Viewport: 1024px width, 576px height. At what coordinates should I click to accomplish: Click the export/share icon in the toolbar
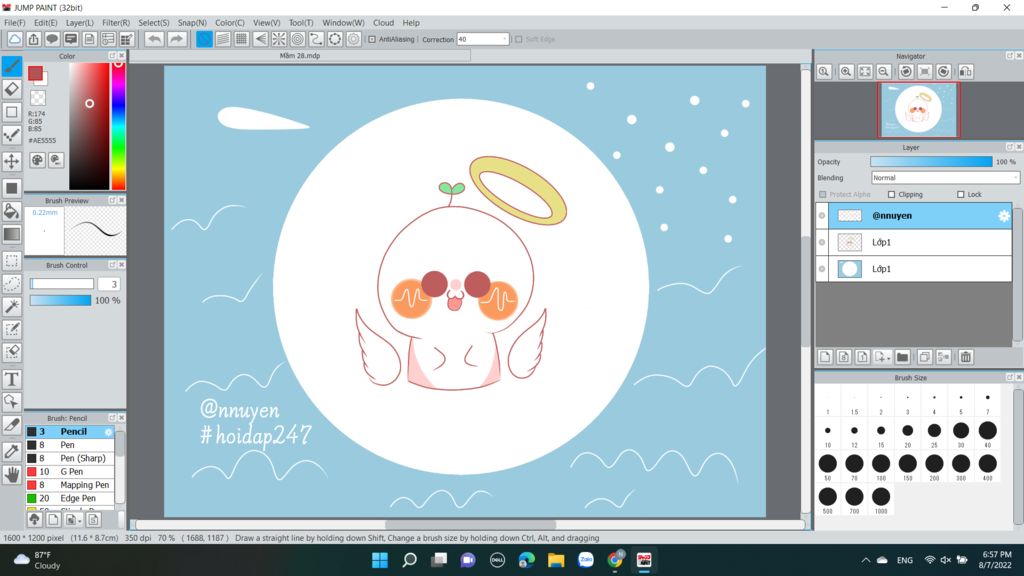coord(33,39)
